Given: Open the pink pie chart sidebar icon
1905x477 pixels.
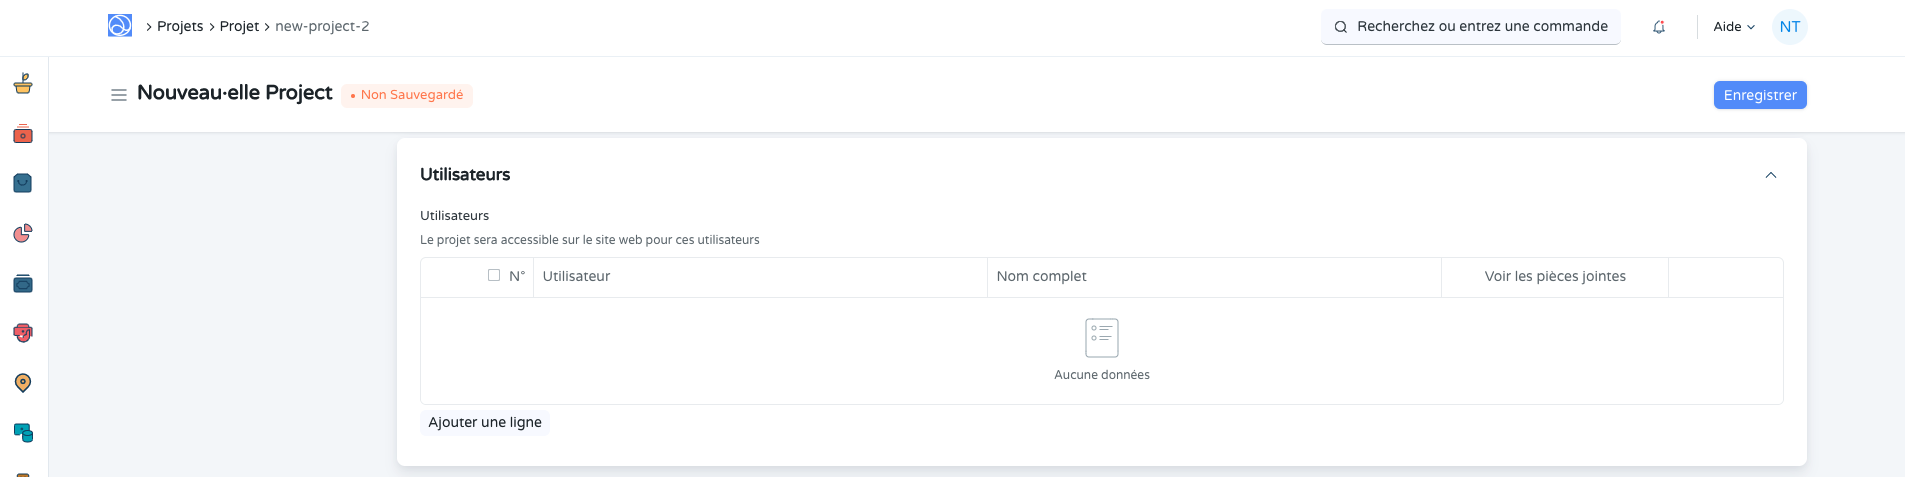Looking at the screenshot, I should point(23,233).
